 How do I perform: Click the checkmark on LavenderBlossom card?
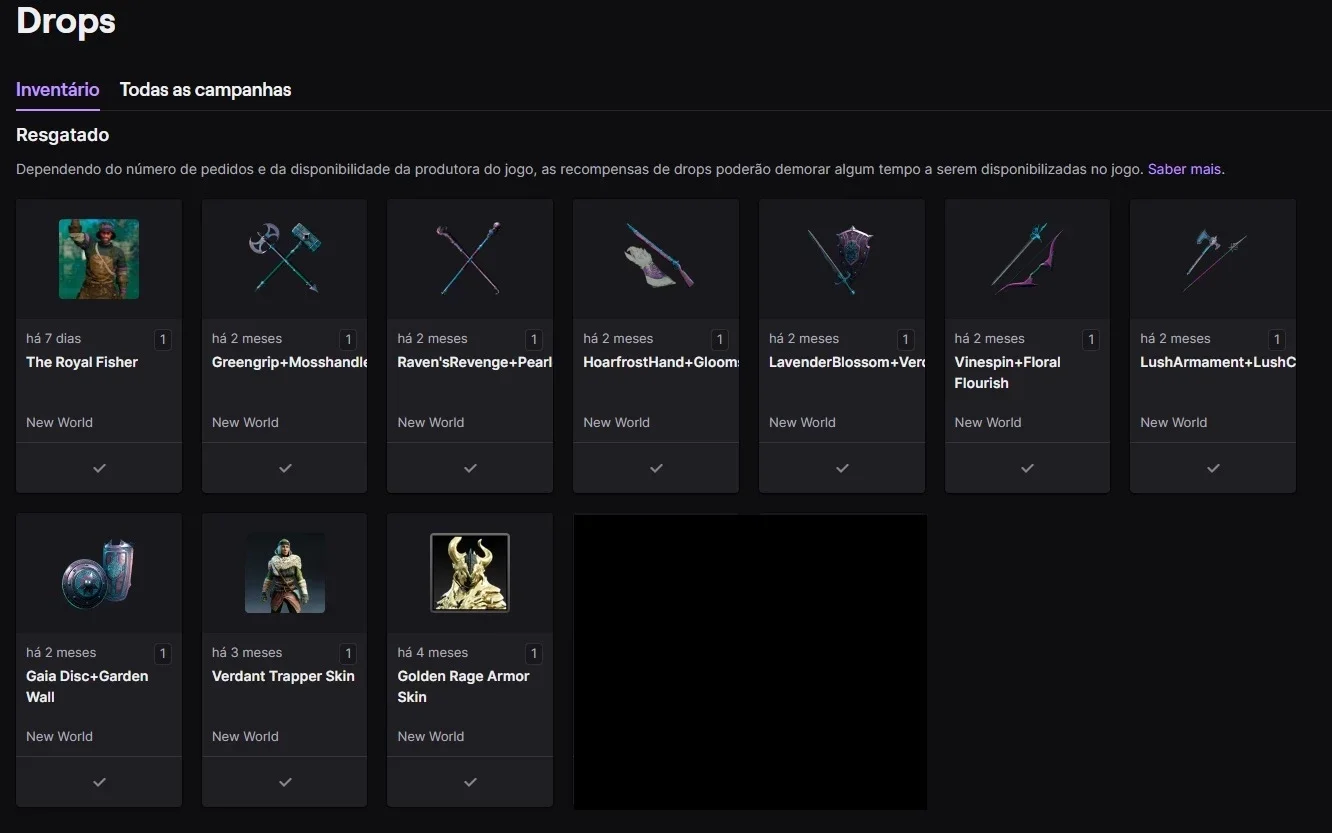842,468
